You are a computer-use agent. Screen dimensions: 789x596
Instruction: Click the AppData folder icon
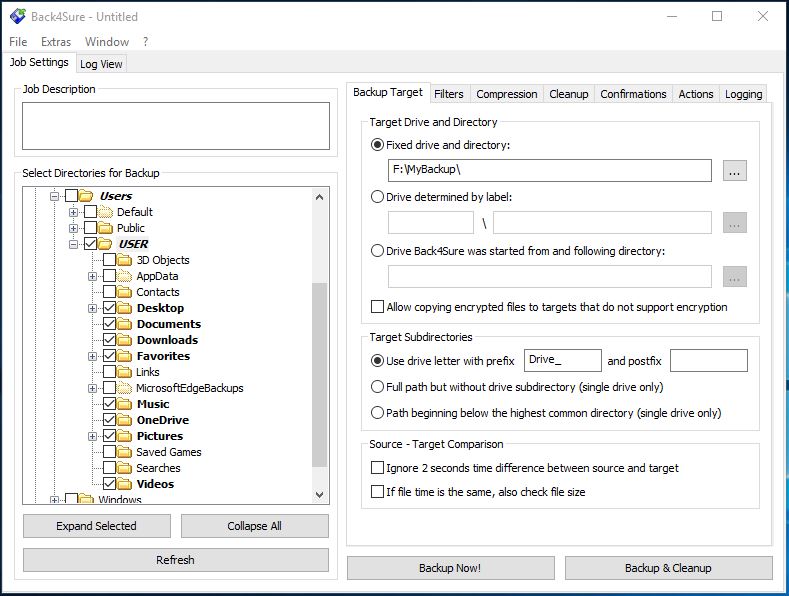pyautogui.click(x=124, y=276)
